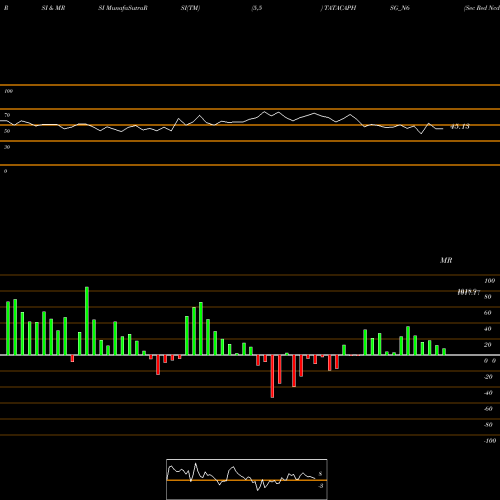Click the '(5,5' parameter text
The image size is (500, 500).
tap(257, 8)
